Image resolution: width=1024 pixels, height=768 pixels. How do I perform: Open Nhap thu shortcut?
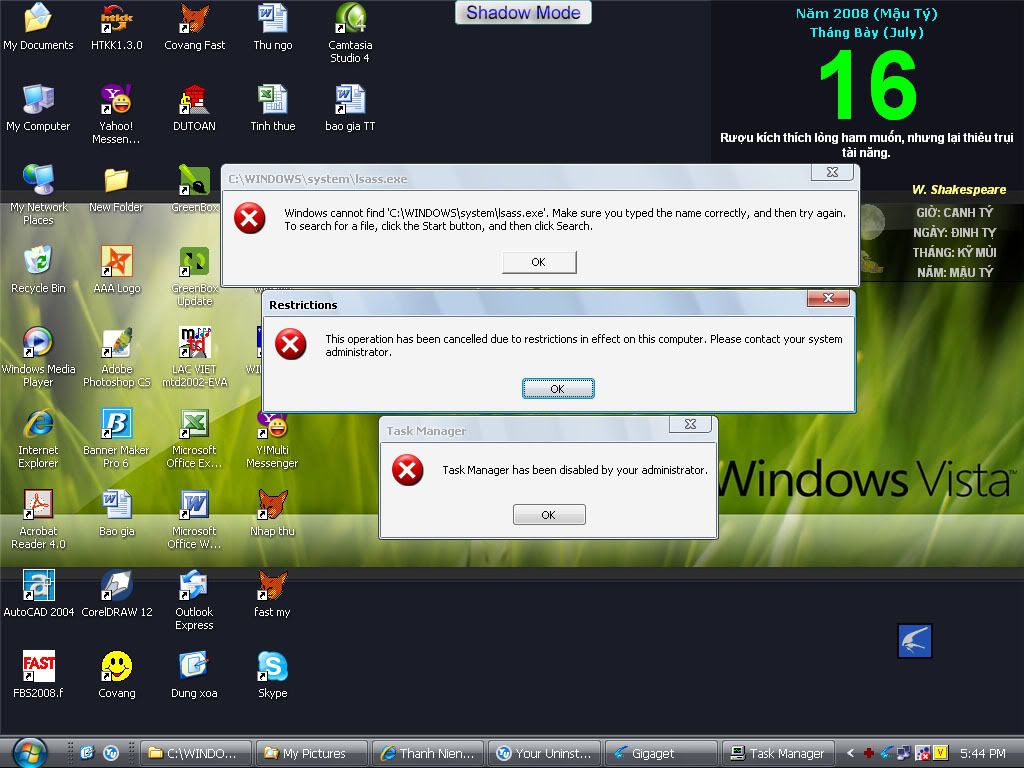point(272,513)
